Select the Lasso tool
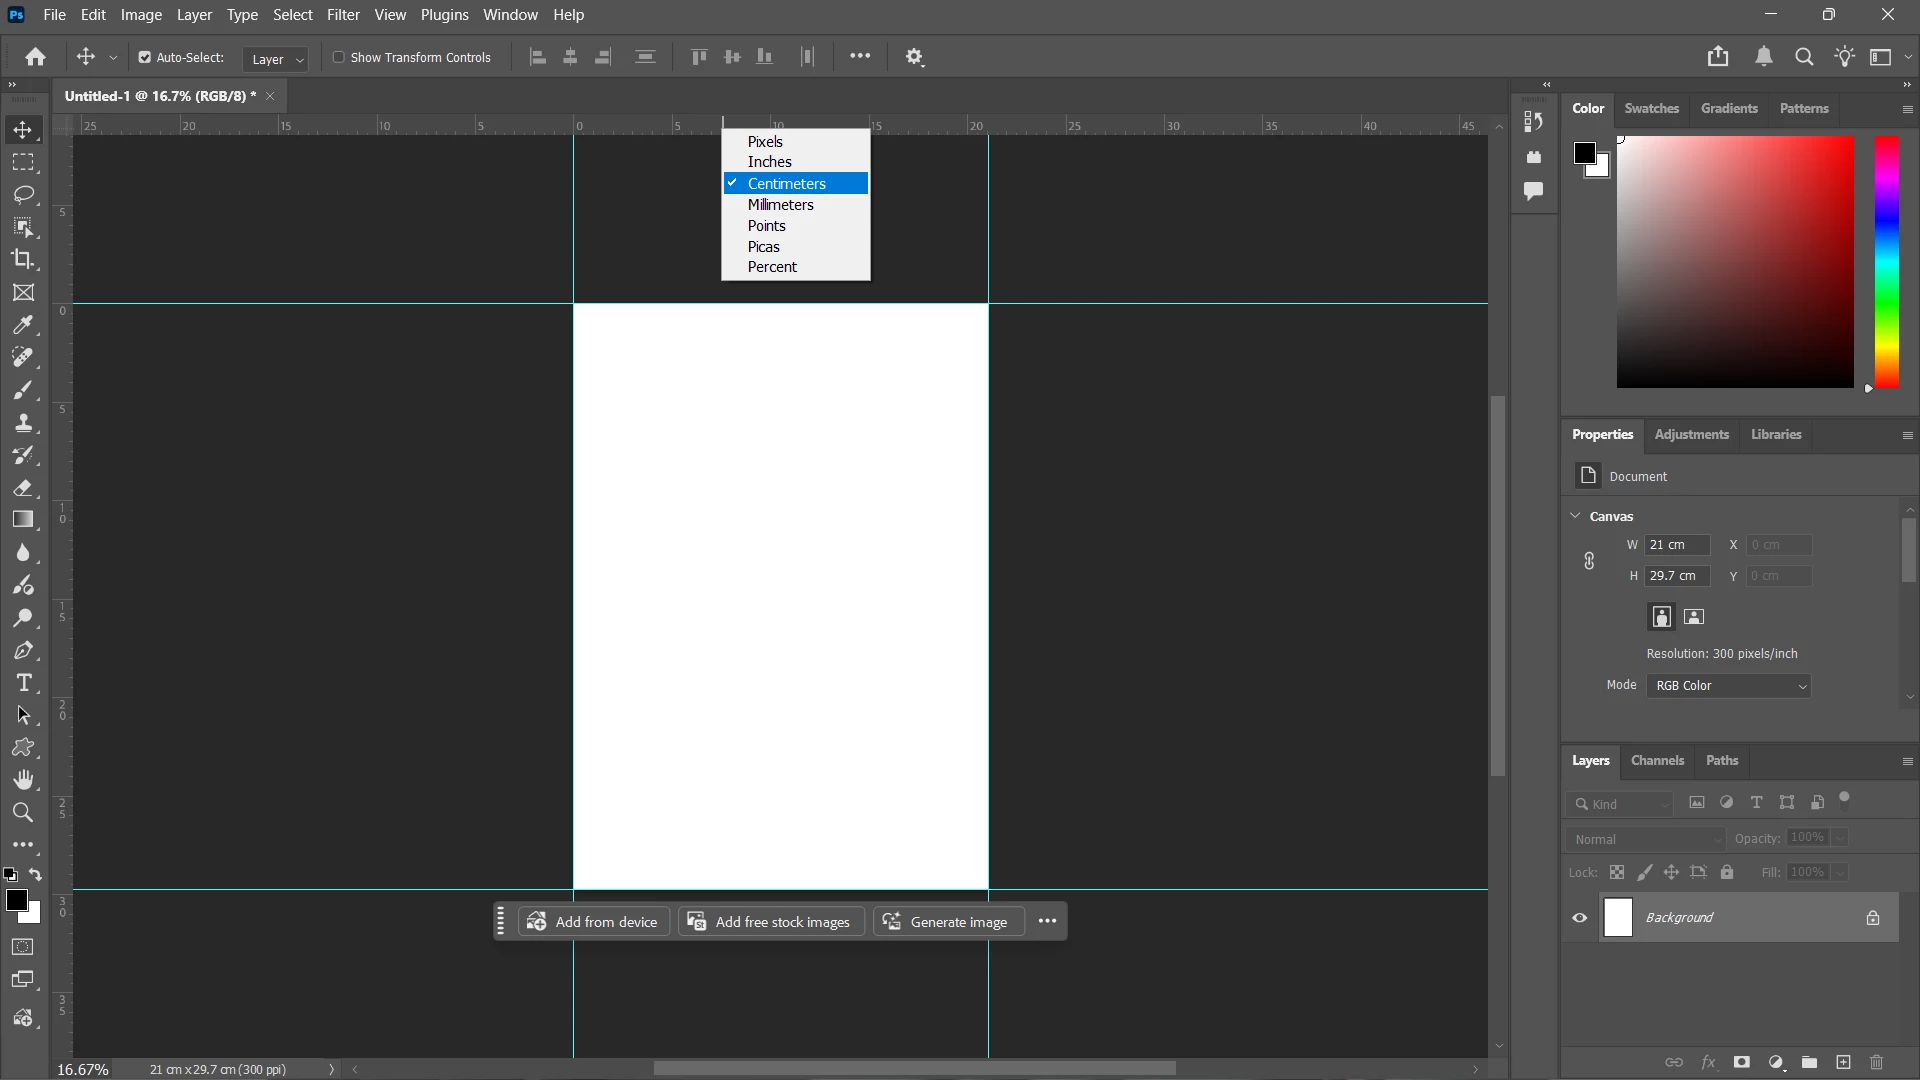Viewport: 1920px width, 1080px height. pyautogui.click(x=23, y=194)
